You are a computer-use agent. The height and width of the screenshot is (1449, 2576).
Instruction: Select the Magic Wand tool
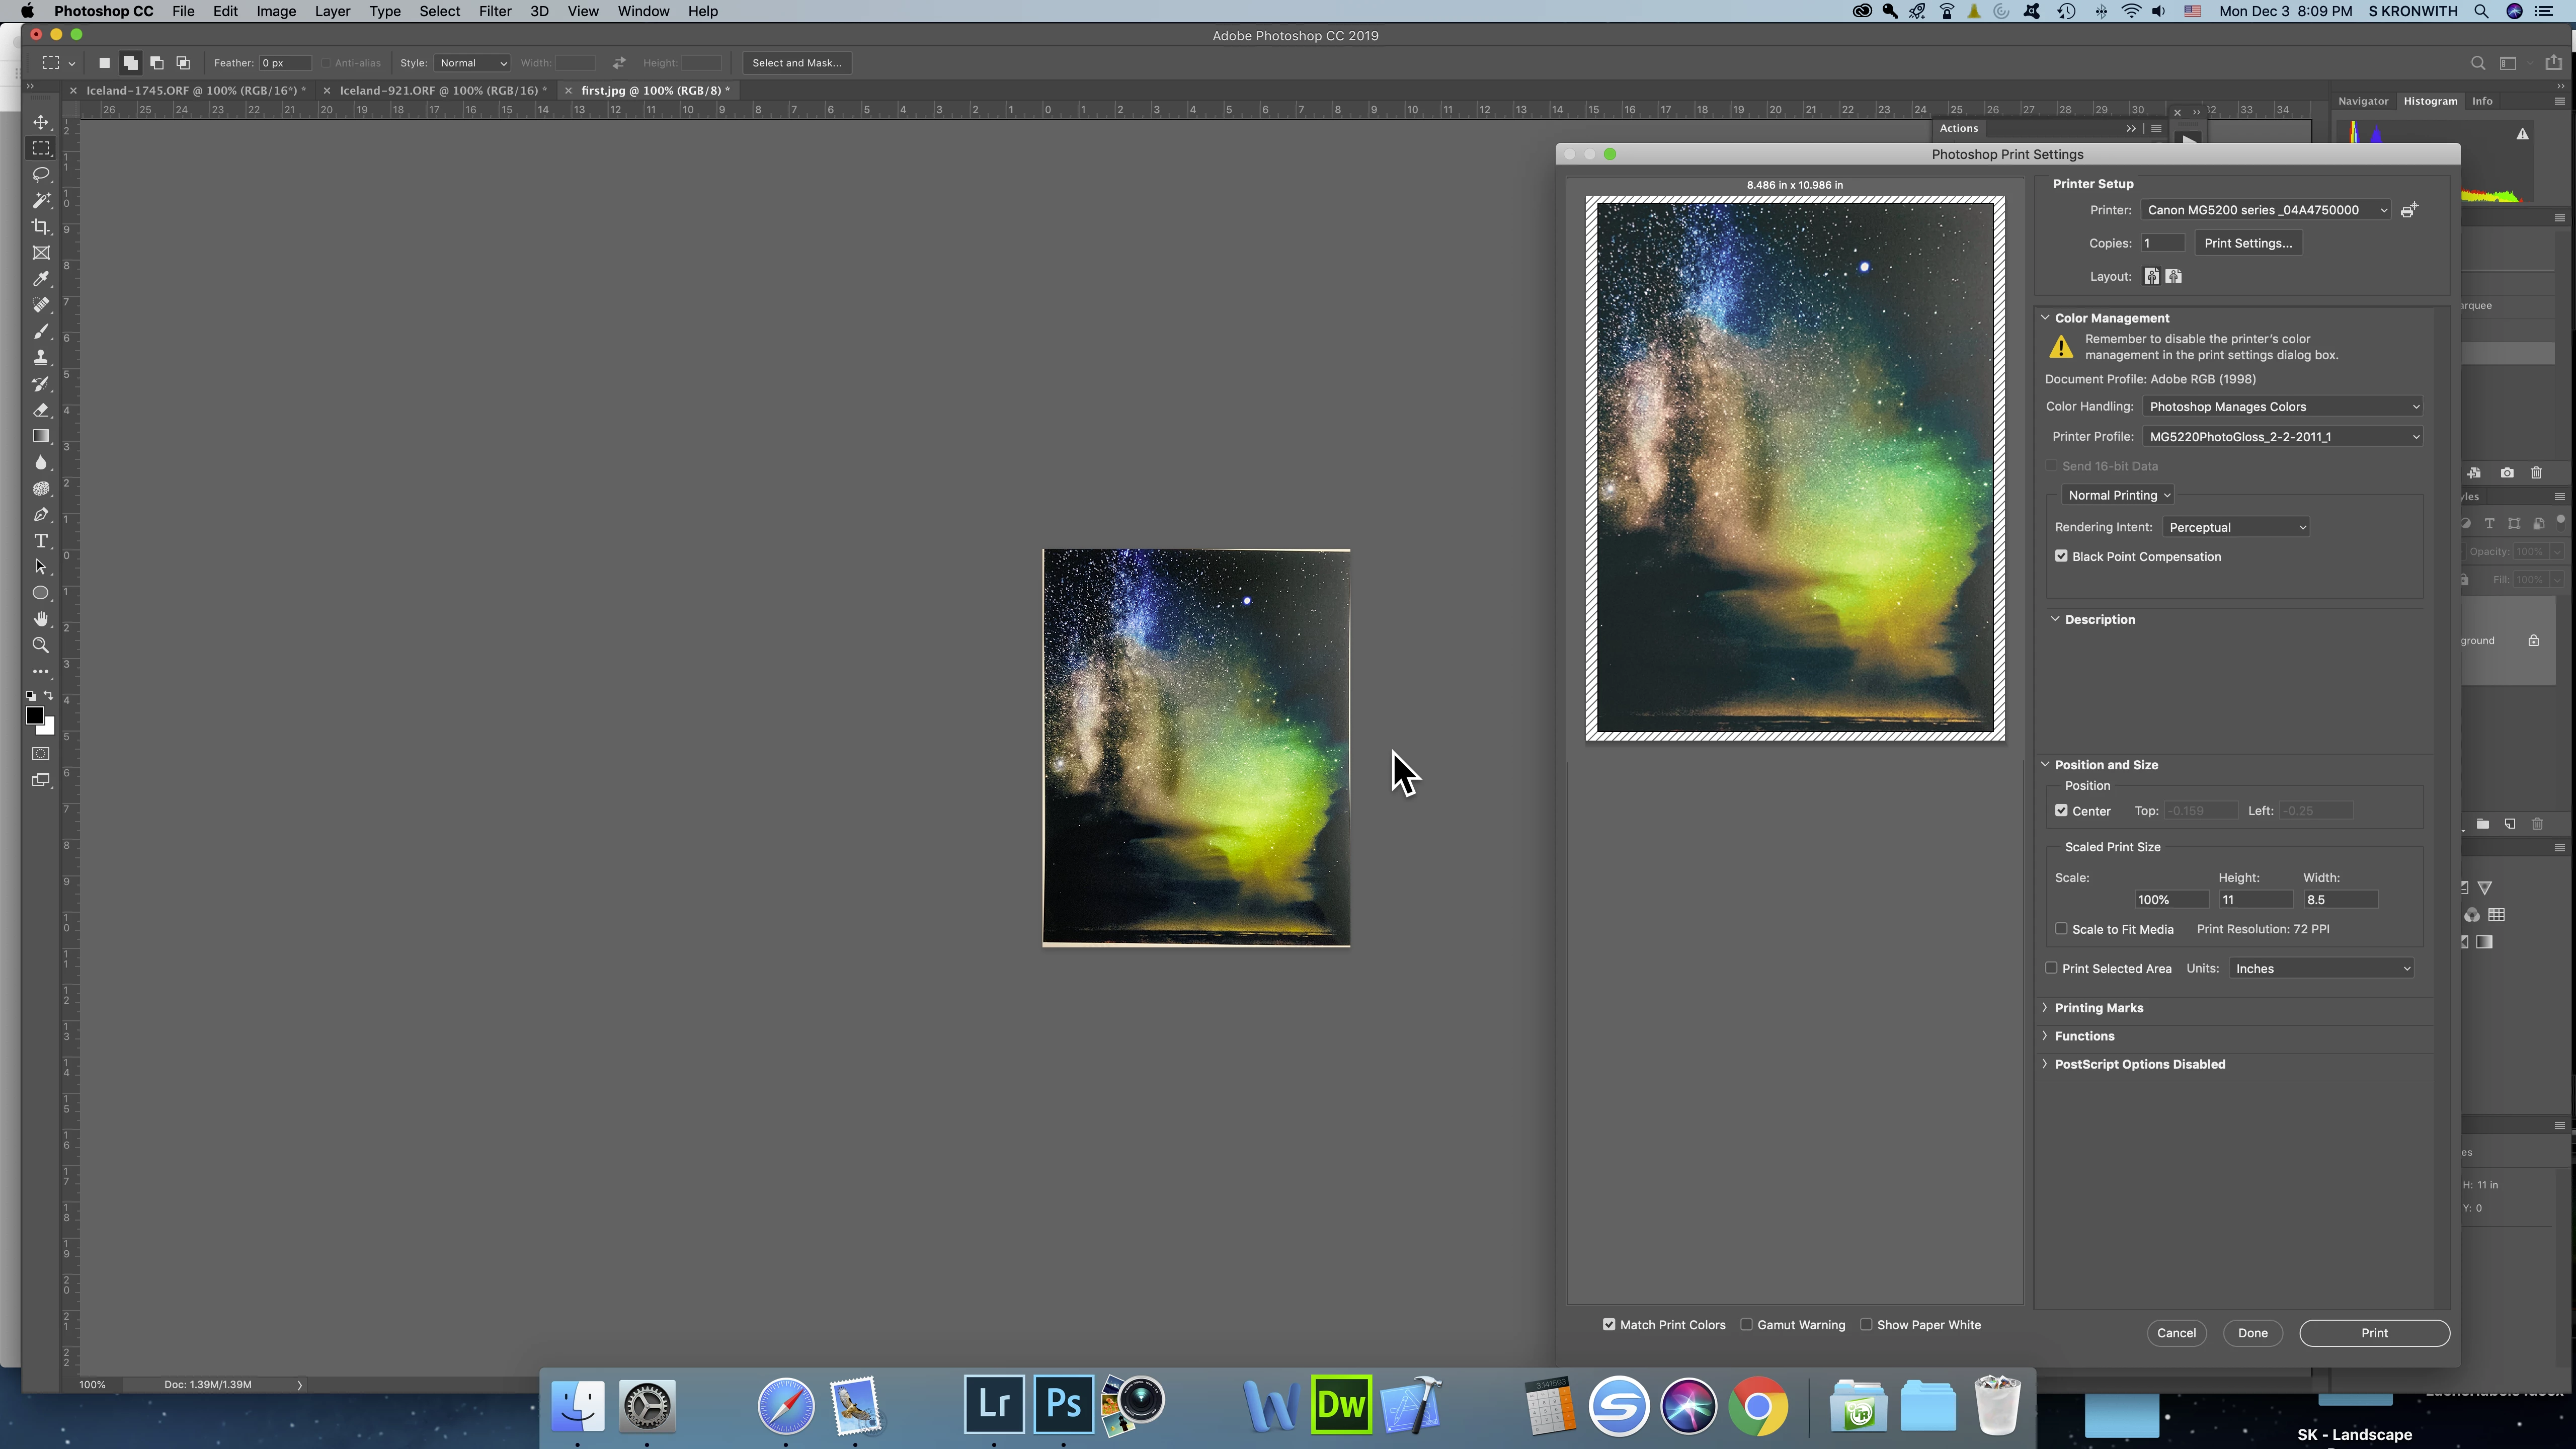pos(41,201)
